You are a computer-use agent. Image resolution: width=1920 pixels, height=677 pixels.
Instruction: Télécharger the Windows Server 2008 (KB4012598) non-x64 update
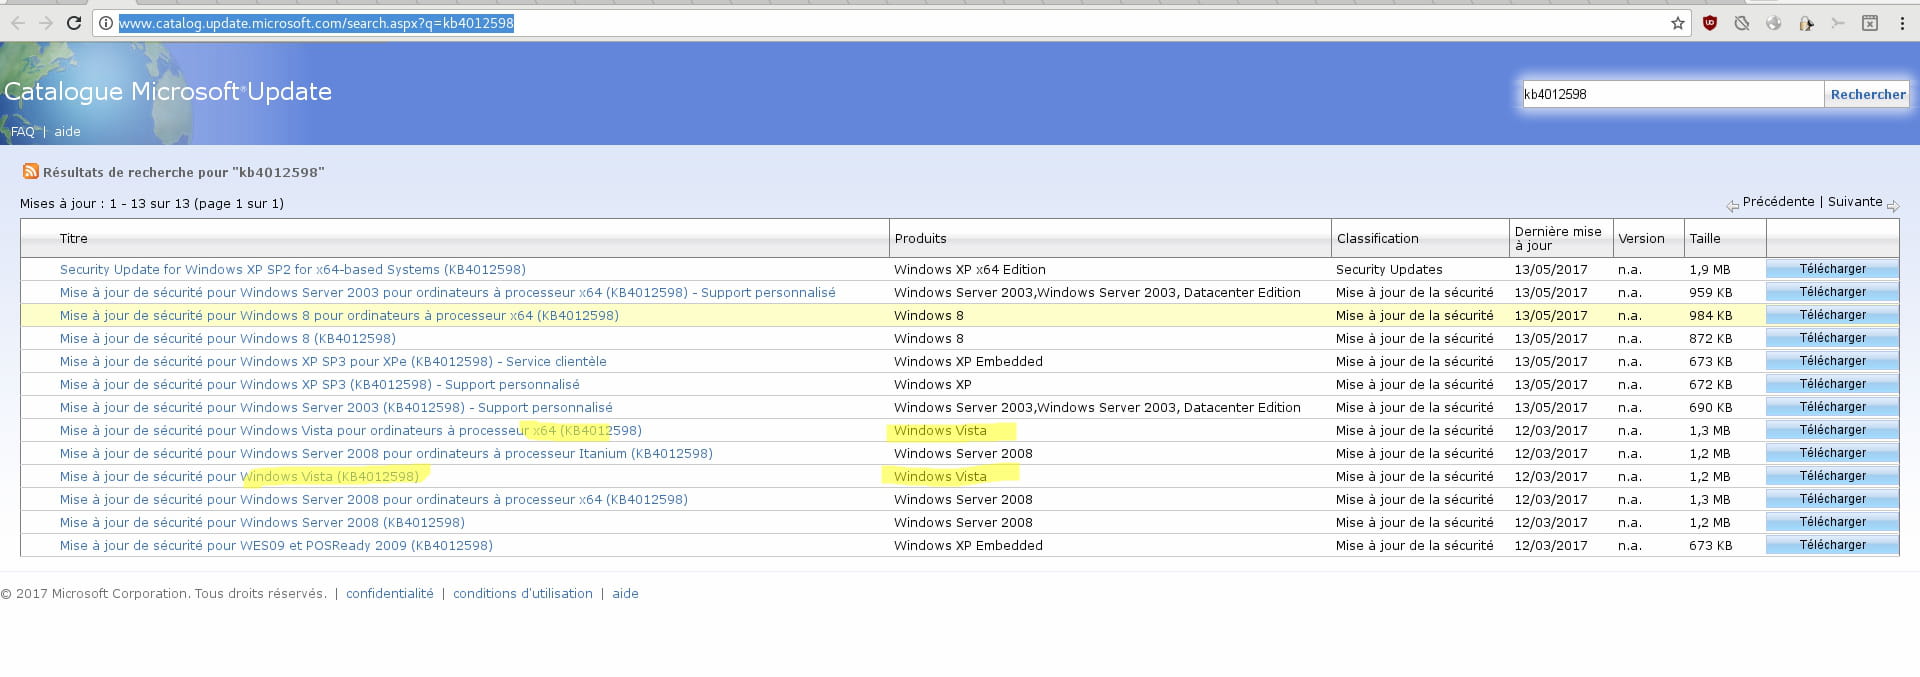click(1832, 522)
